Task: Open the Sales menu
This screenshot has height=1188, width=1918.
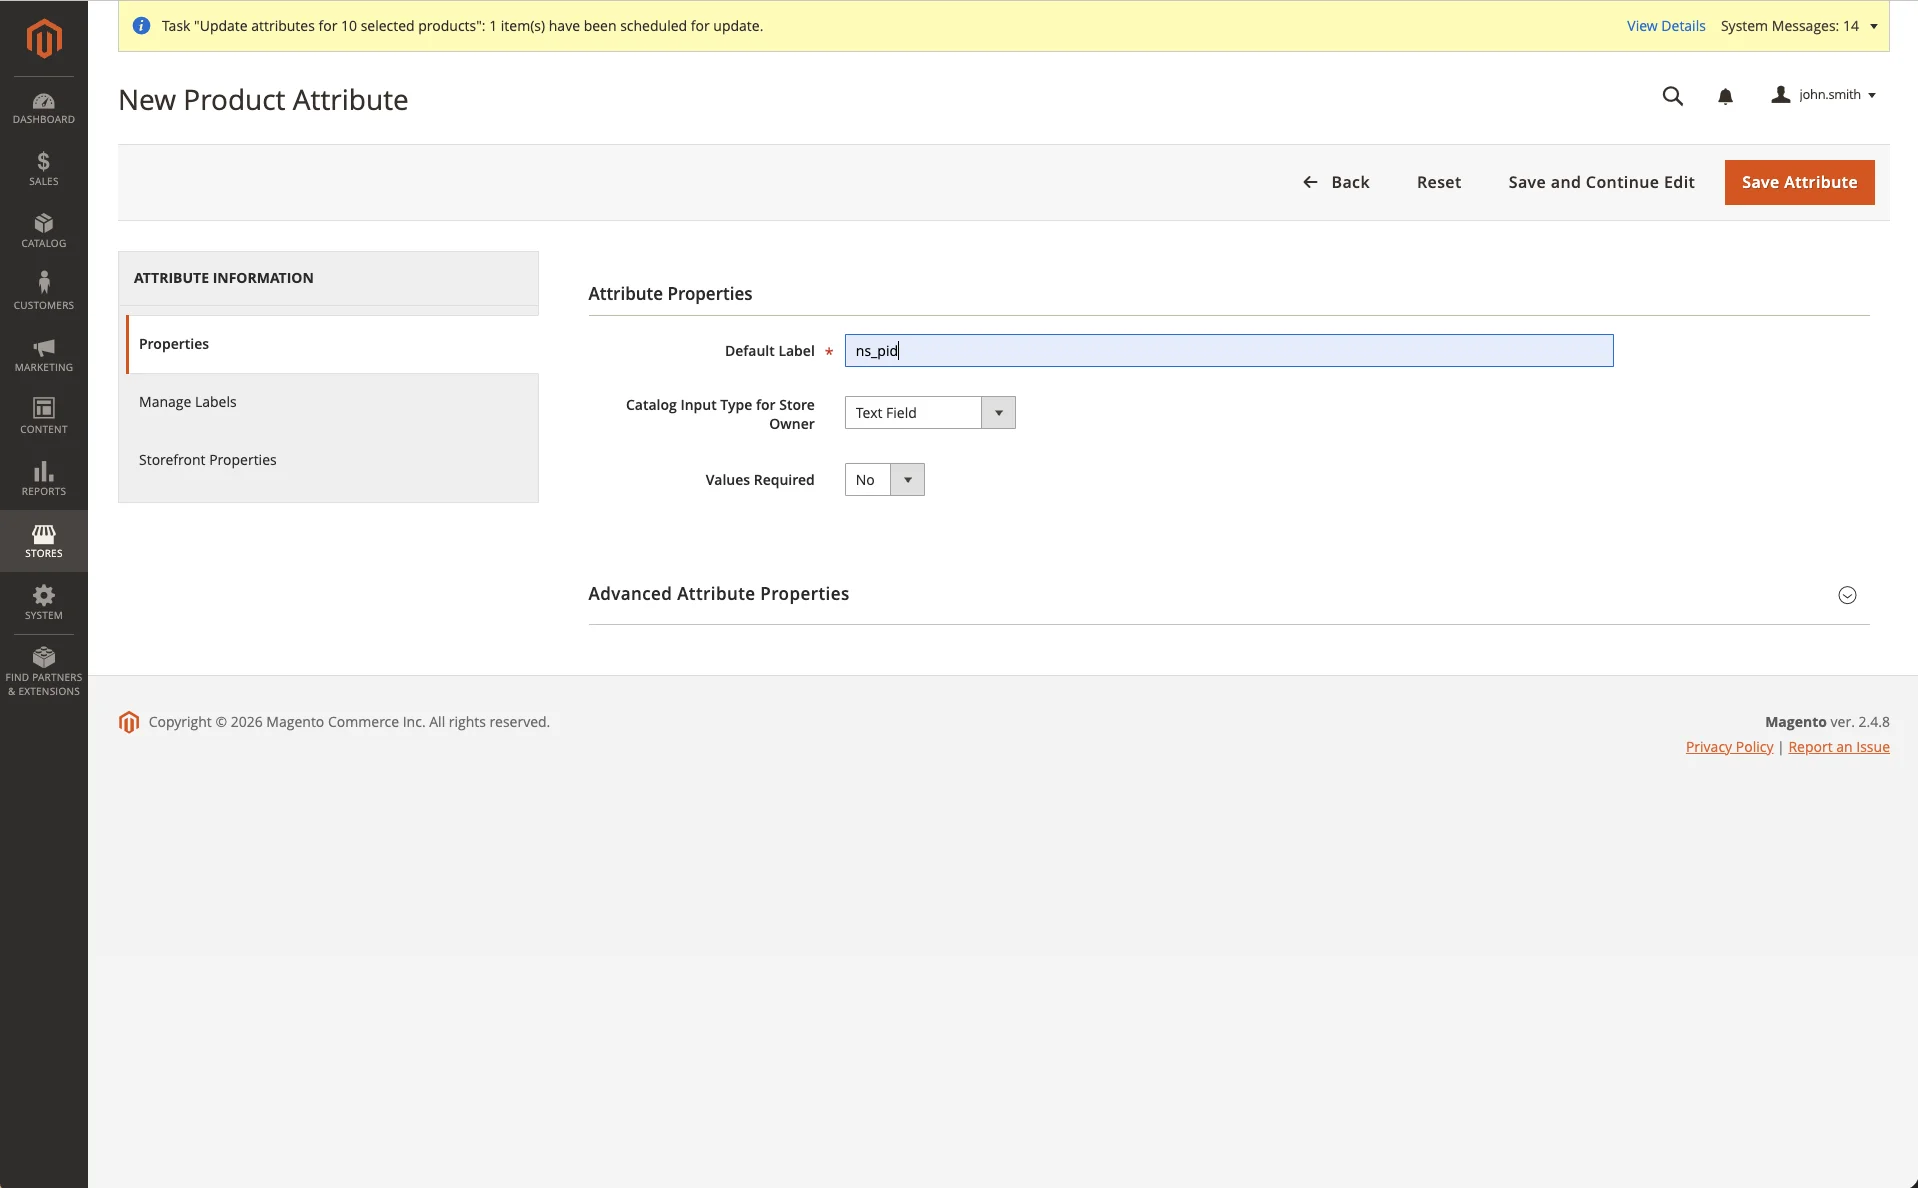Action: [x=44, y=169]
